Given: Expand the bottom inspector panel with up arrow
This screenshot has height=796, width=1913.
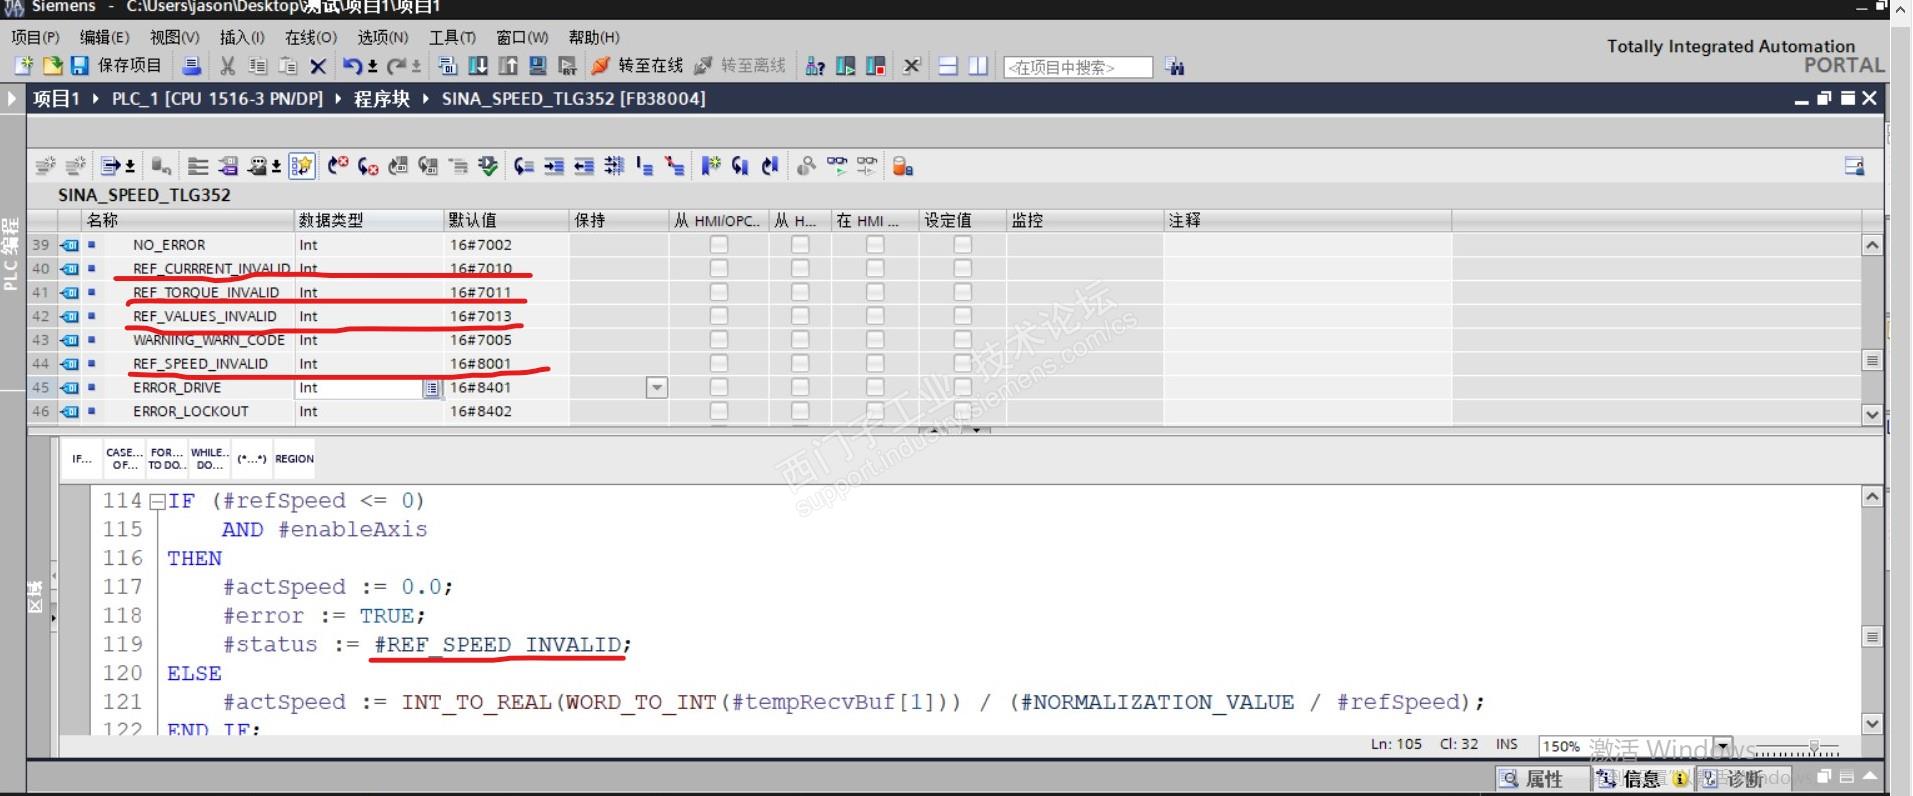Looking at the screenshot, I should tap(1869, 777).
